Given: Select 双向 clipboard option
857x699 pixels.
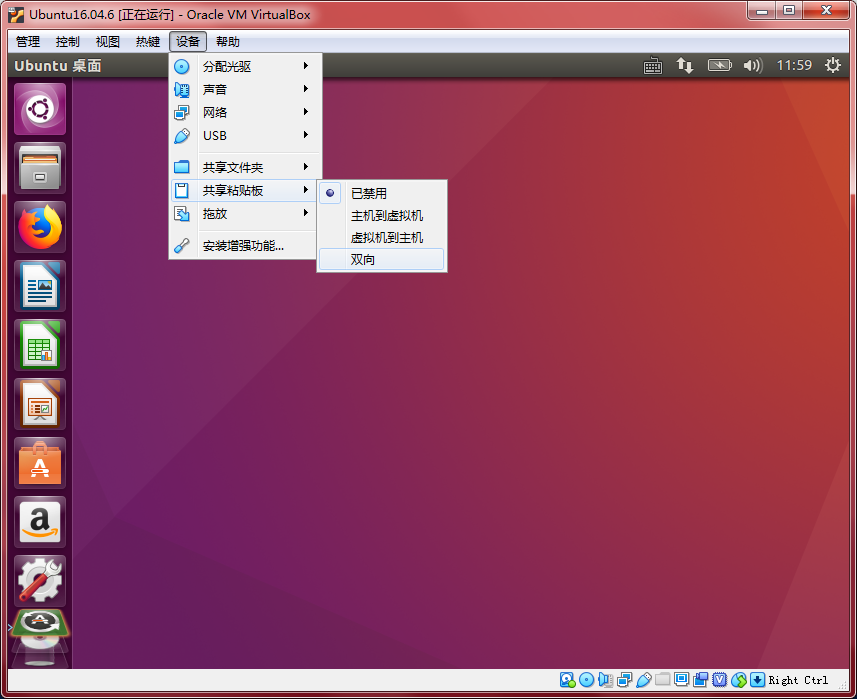Looking at the screenshot, I should point(381,259).
